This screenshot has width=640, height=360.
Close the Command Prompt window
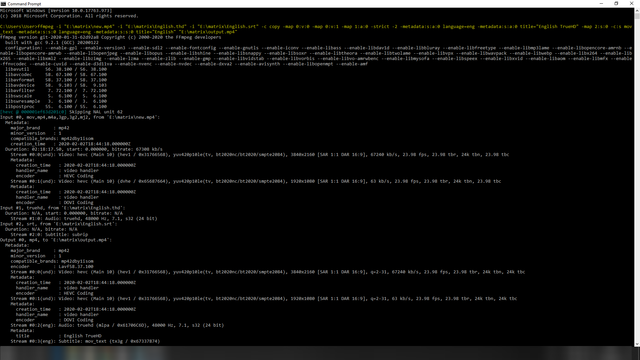coord(632,3)
